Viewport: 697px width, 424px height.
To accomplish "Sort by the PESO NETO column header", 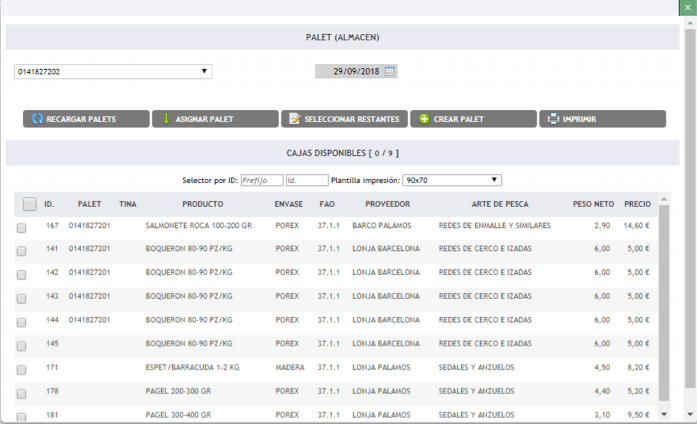I will 591,204.
